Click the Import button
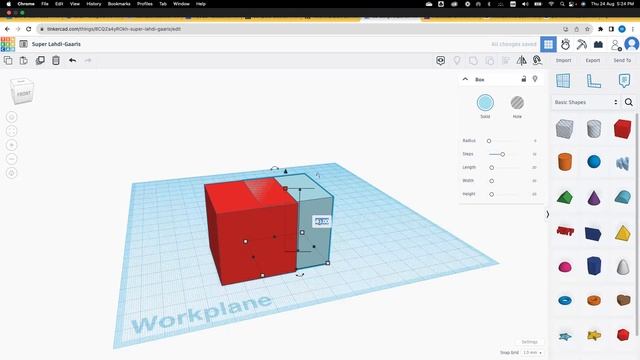640x360 pixels. (x=563, y=60)
